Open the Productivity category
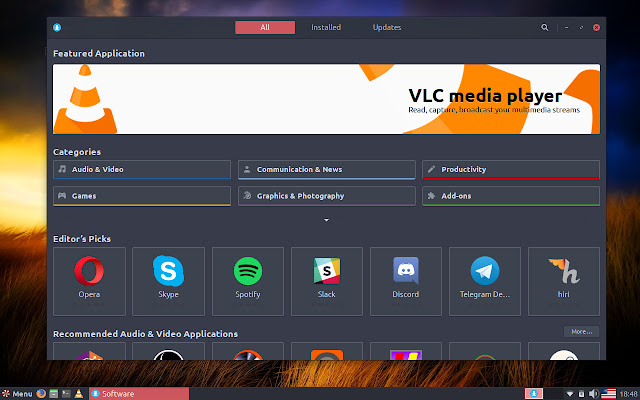Screen dimensions: 640x400 [511, 169]
